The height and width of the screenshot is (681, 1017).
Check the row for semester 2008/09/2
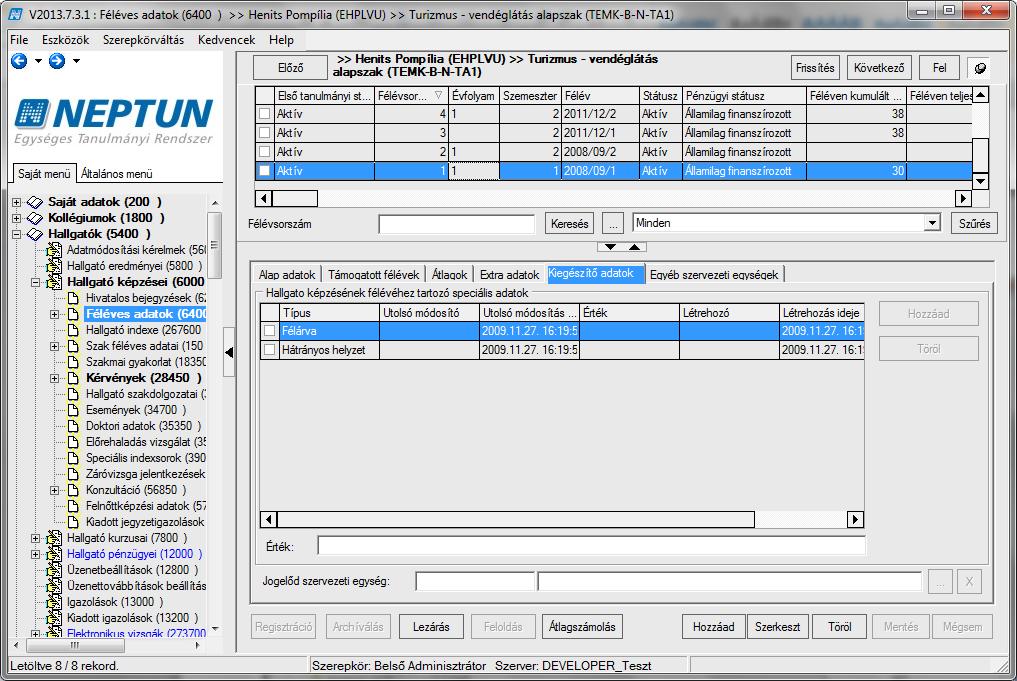(264, 152)
